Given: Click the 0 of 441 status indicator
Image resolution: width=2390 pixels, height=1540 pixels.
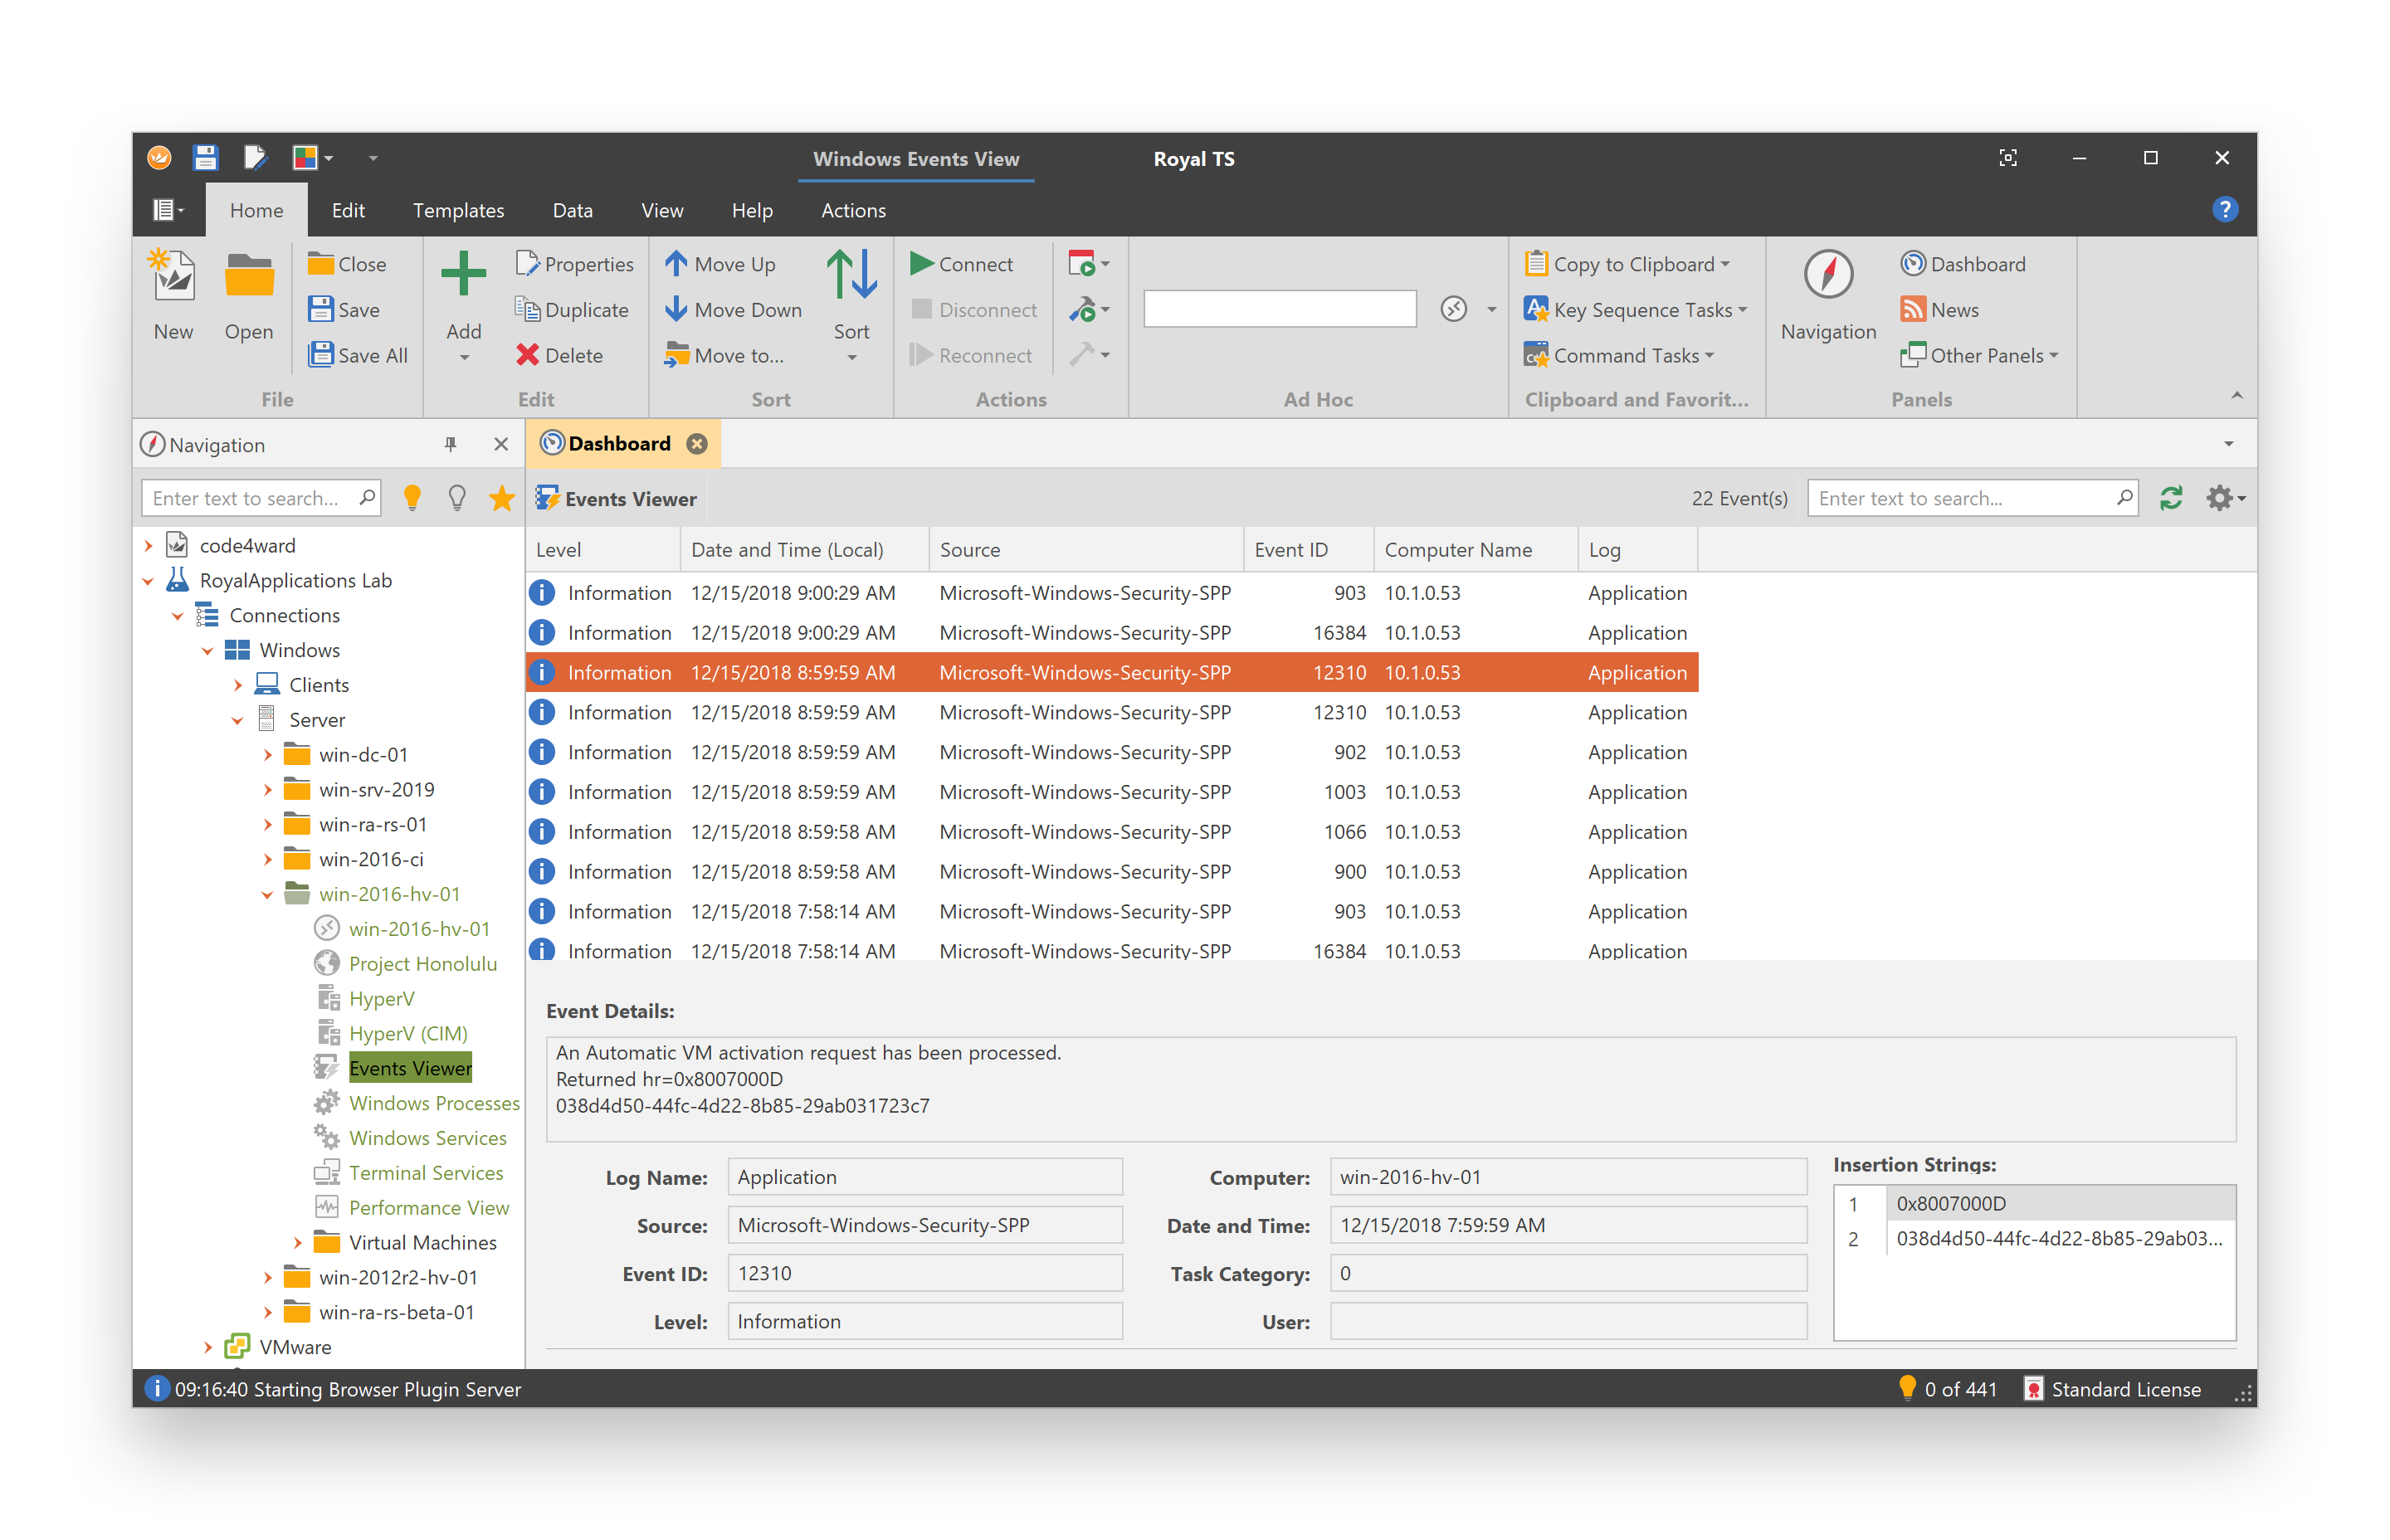Looking at the screenshot, I should tap(1946, 1389).
